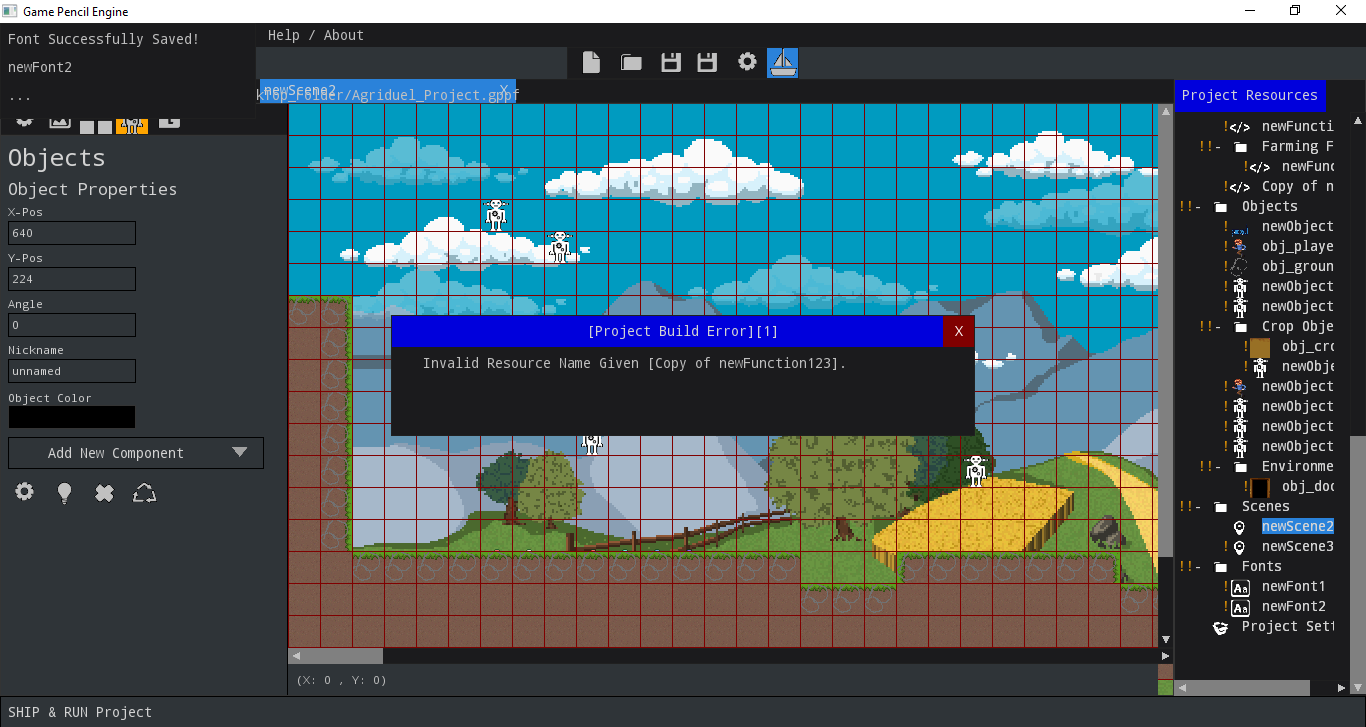Click newFont1 font icon
1366x727 pixels.
click(1240, 587)
